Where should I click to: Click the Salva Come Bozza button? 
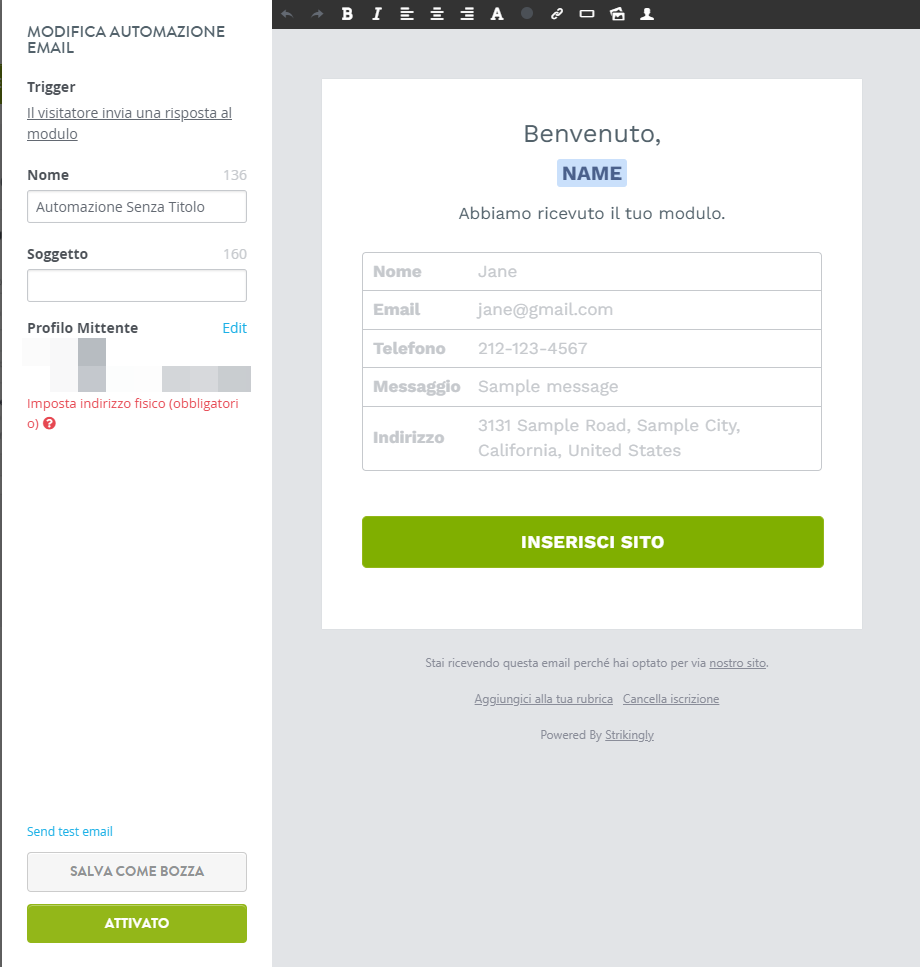pos(137,871)
